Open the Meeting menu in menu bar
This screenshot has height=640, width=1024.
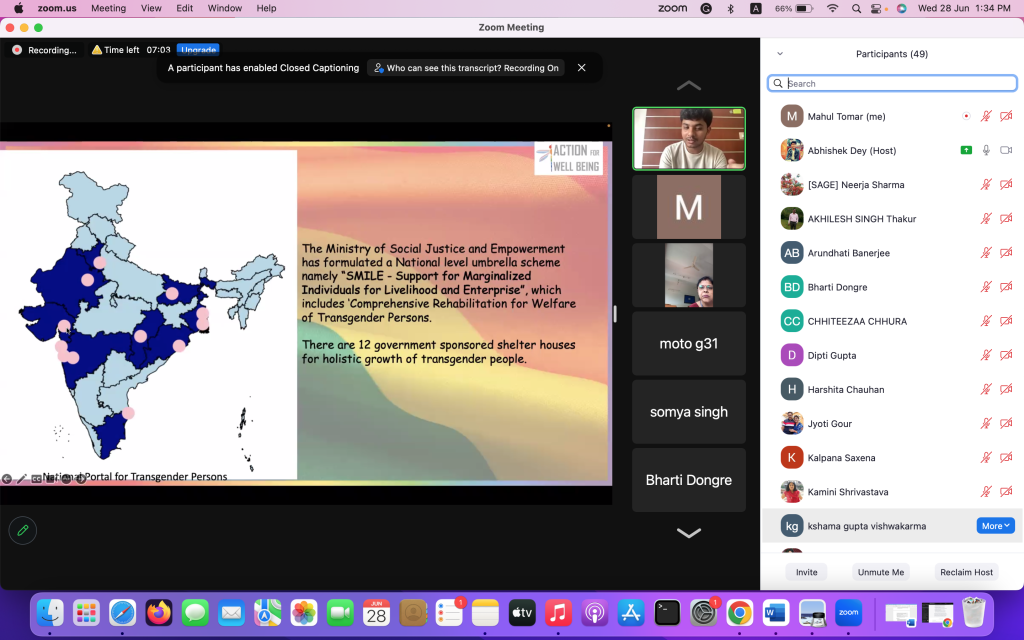pyautogui.click(x=108, y=8)
